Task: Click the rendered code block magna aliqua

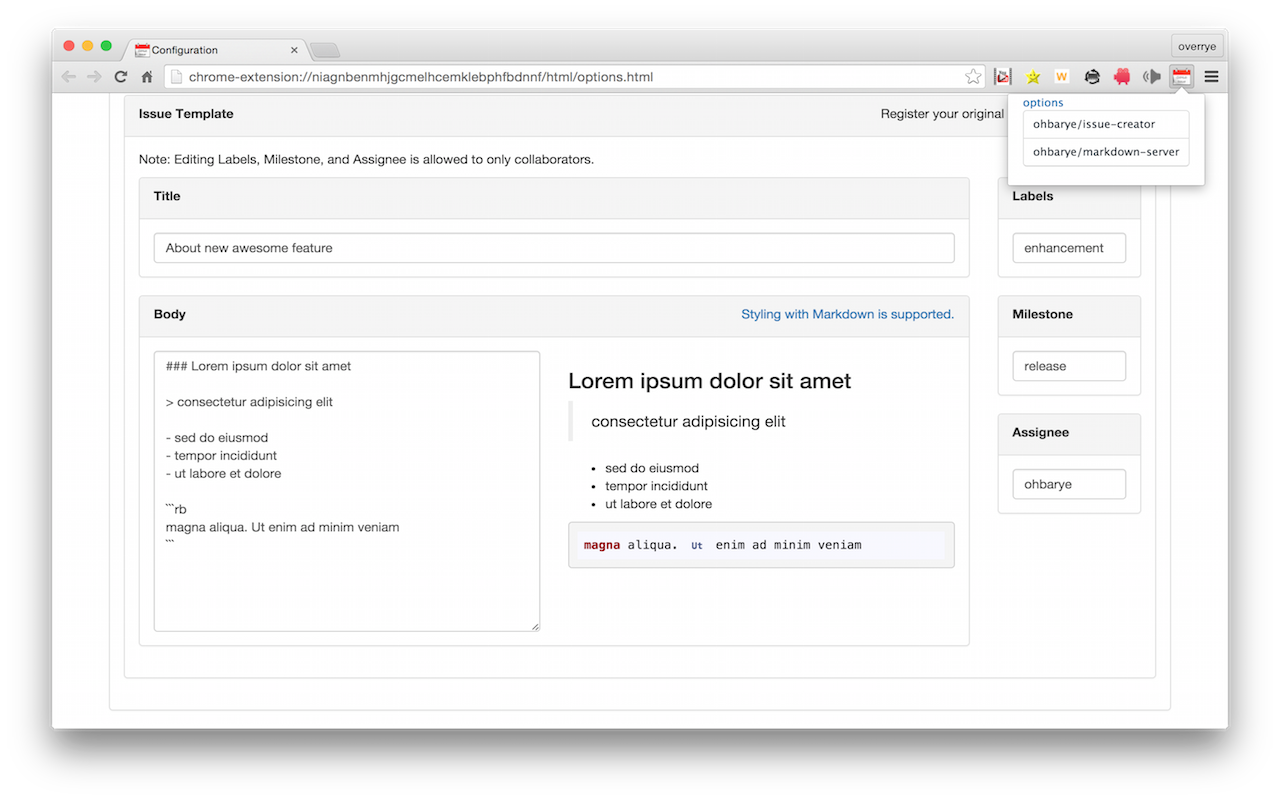Action: tap(761, 545)
